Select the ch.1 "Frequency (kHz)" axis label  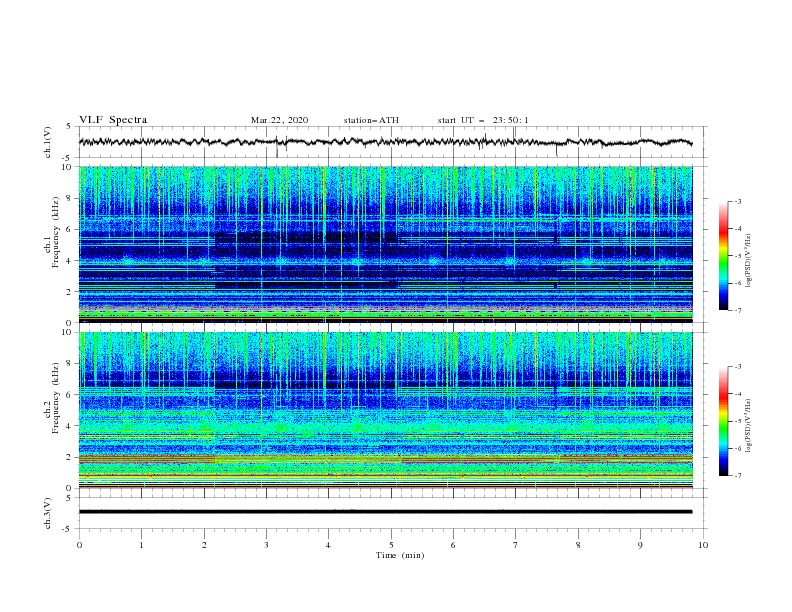56,232
